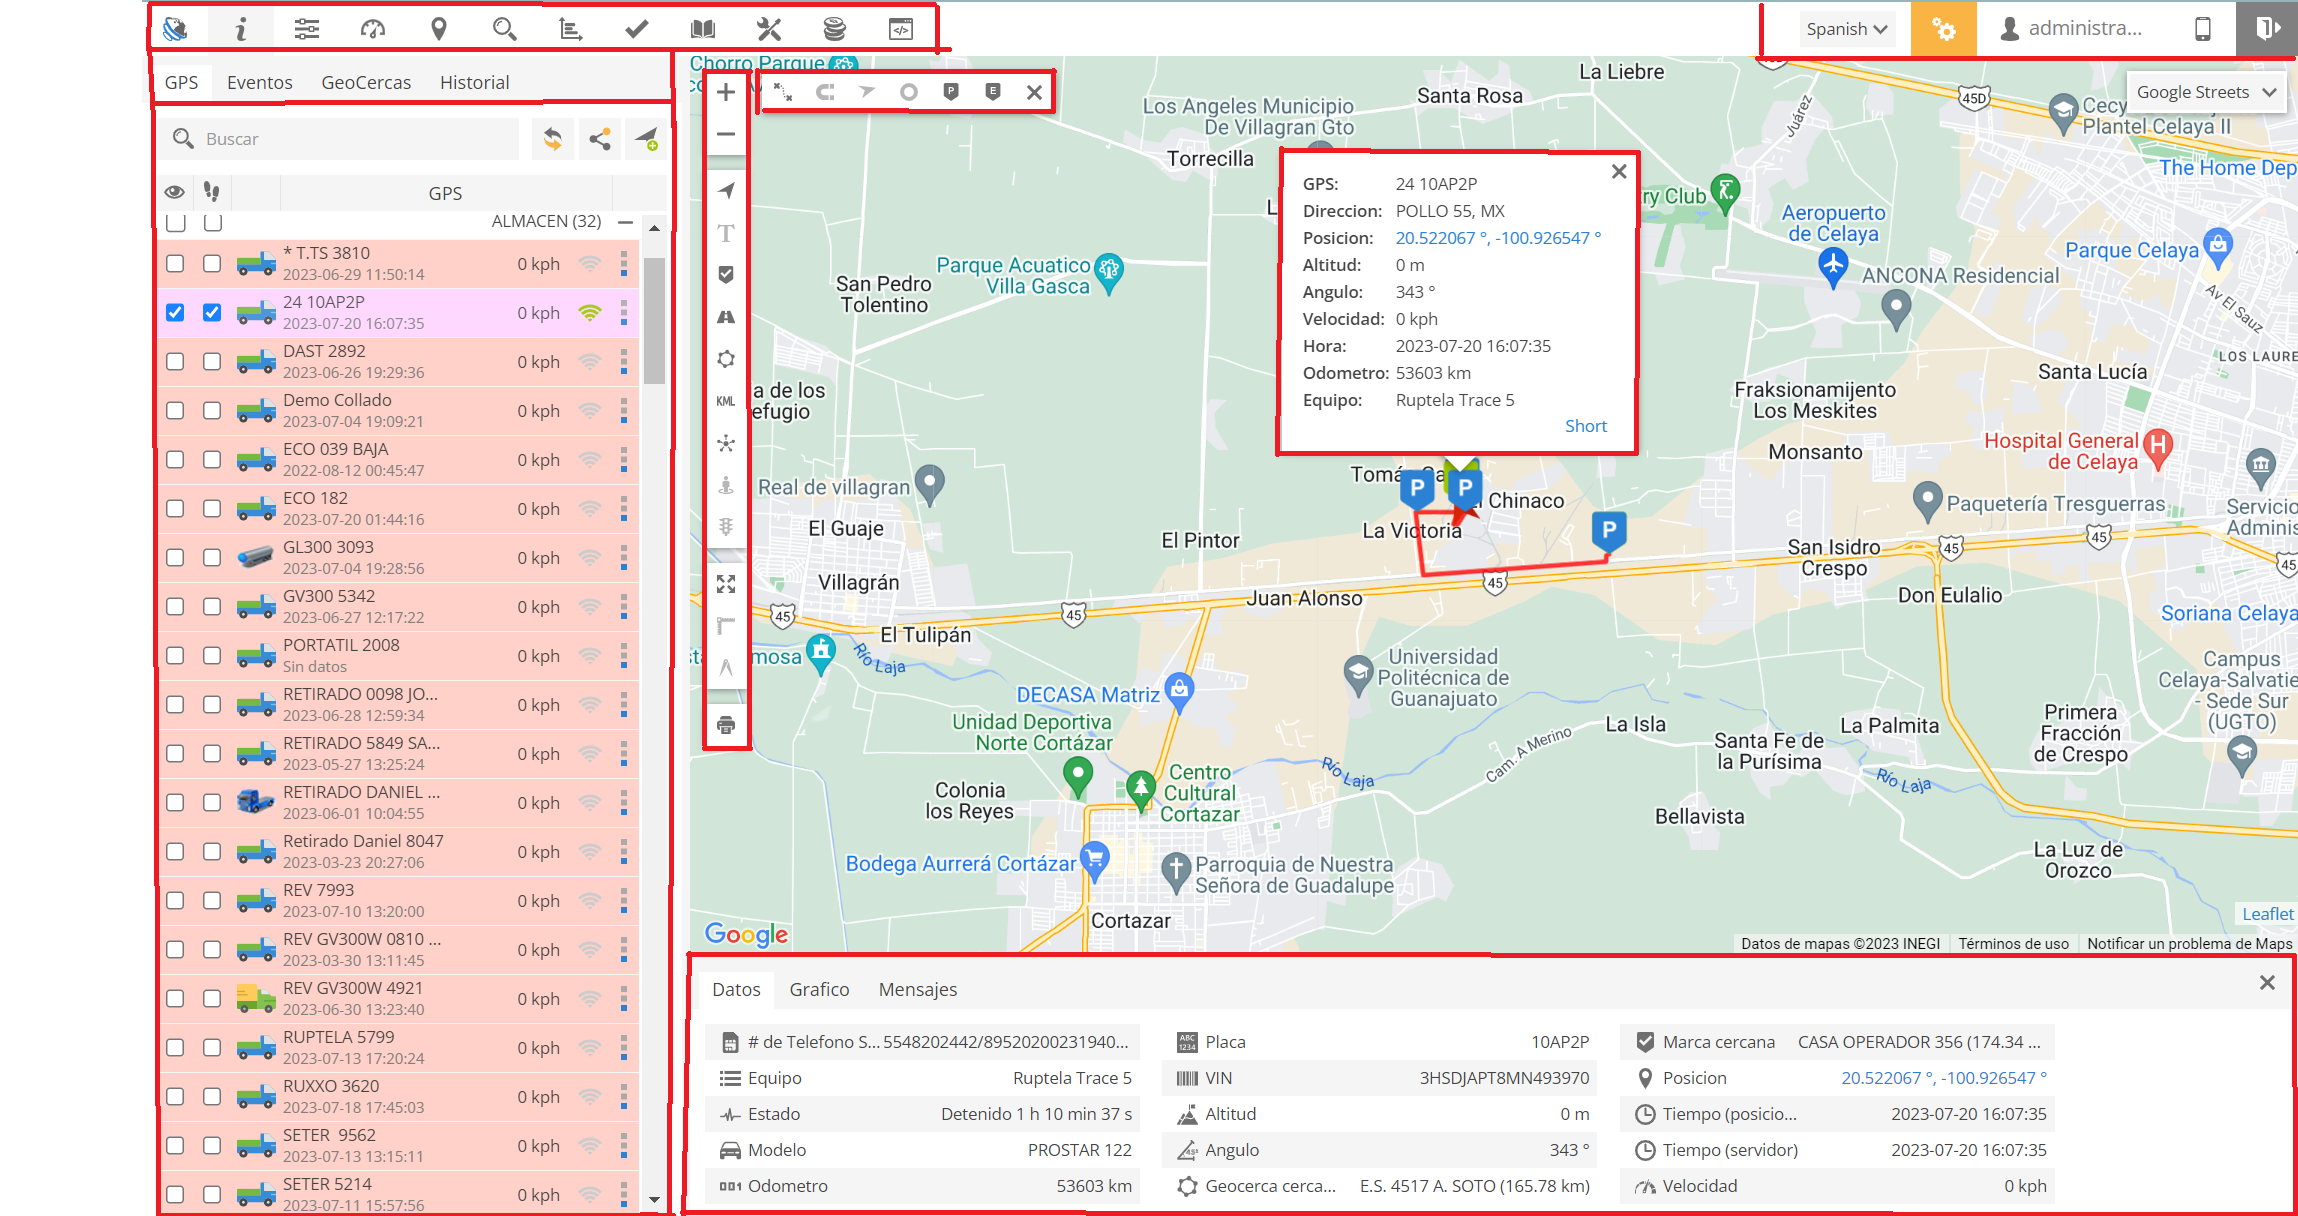Toggle the parking P marker icon in history toolbar
This screenshot has width=2298, height=1216.
coord(951,92)
